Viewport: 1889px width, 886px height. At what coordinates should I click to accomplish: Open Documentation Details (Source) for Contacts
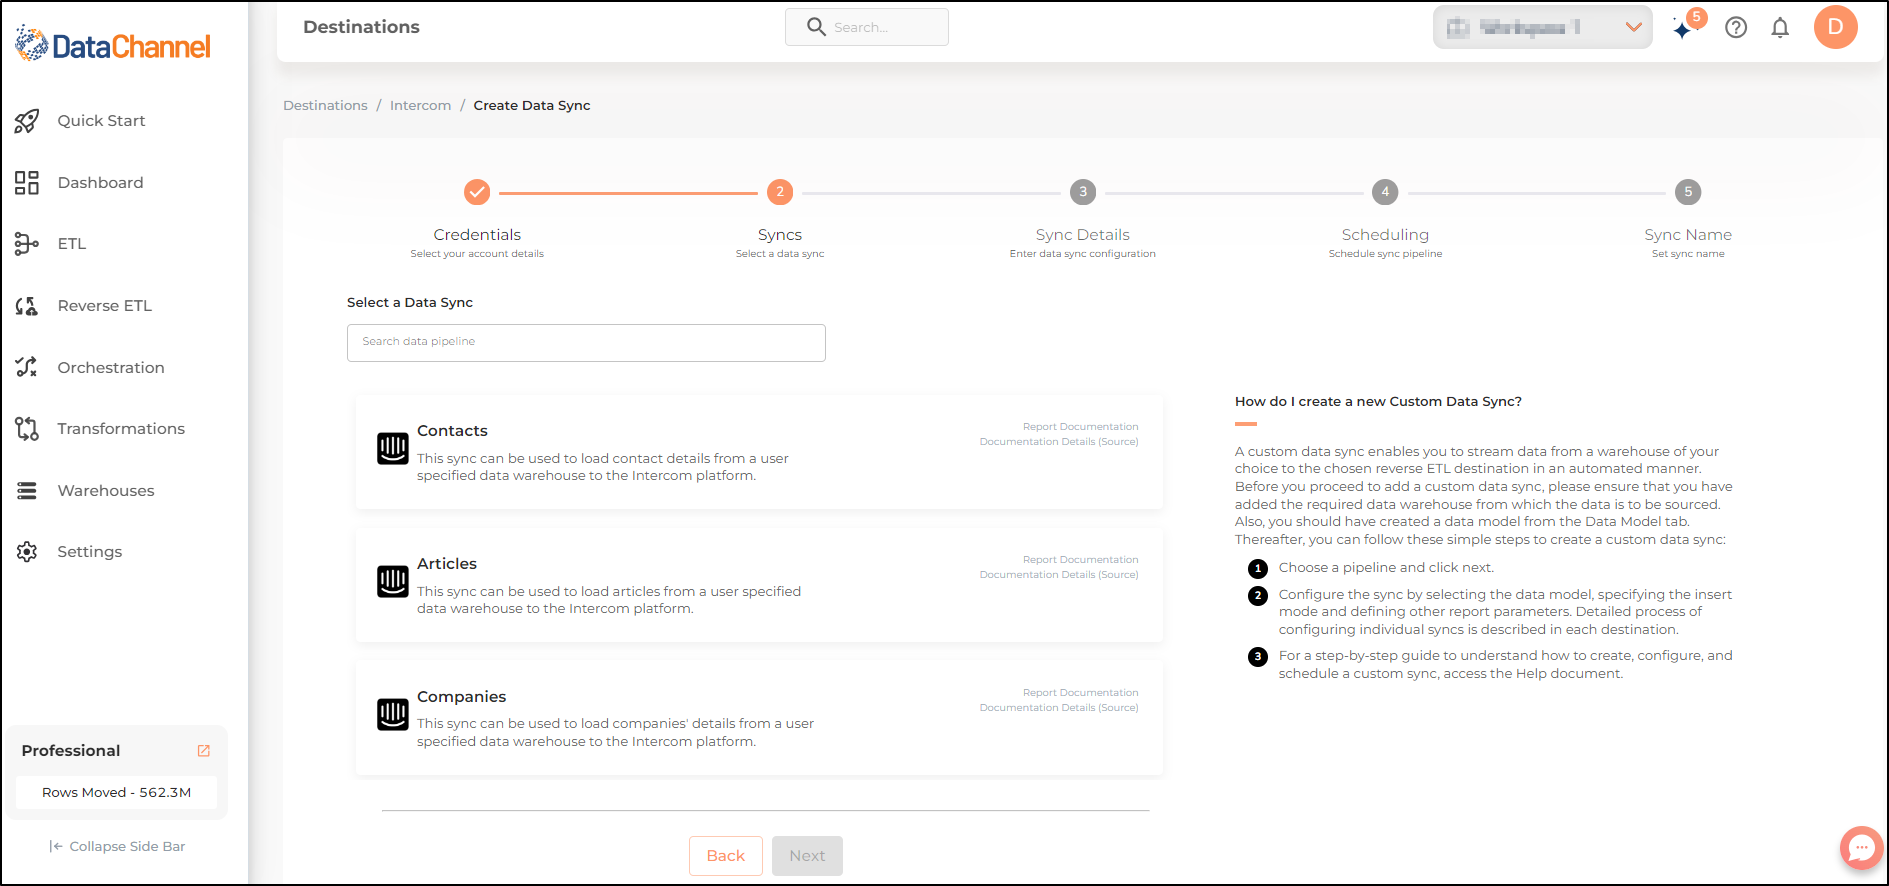1059,442
